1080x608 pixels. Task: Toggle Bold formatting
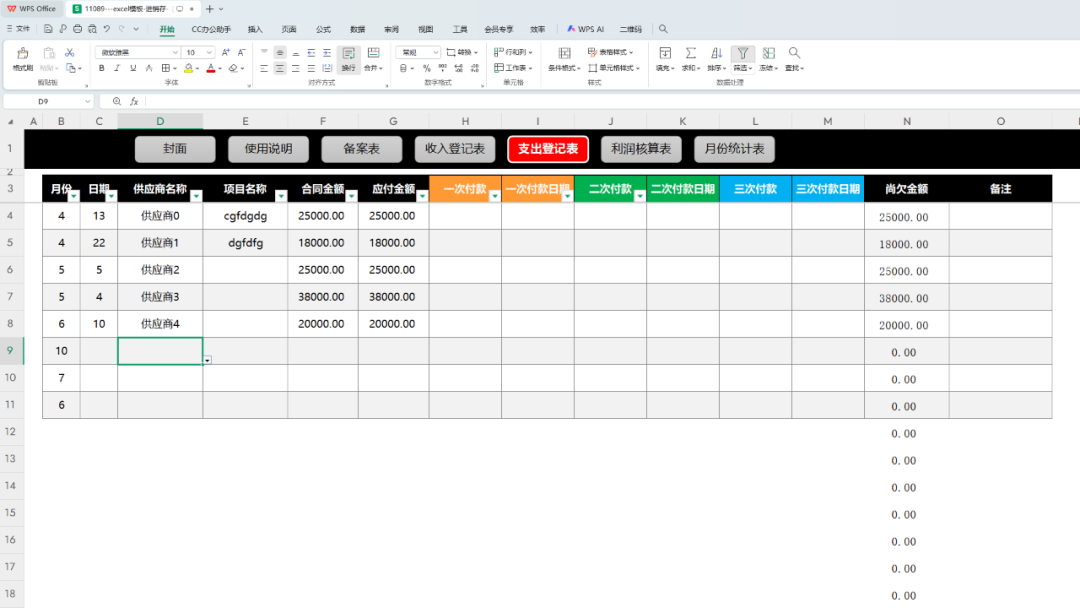tap(101, 68)
